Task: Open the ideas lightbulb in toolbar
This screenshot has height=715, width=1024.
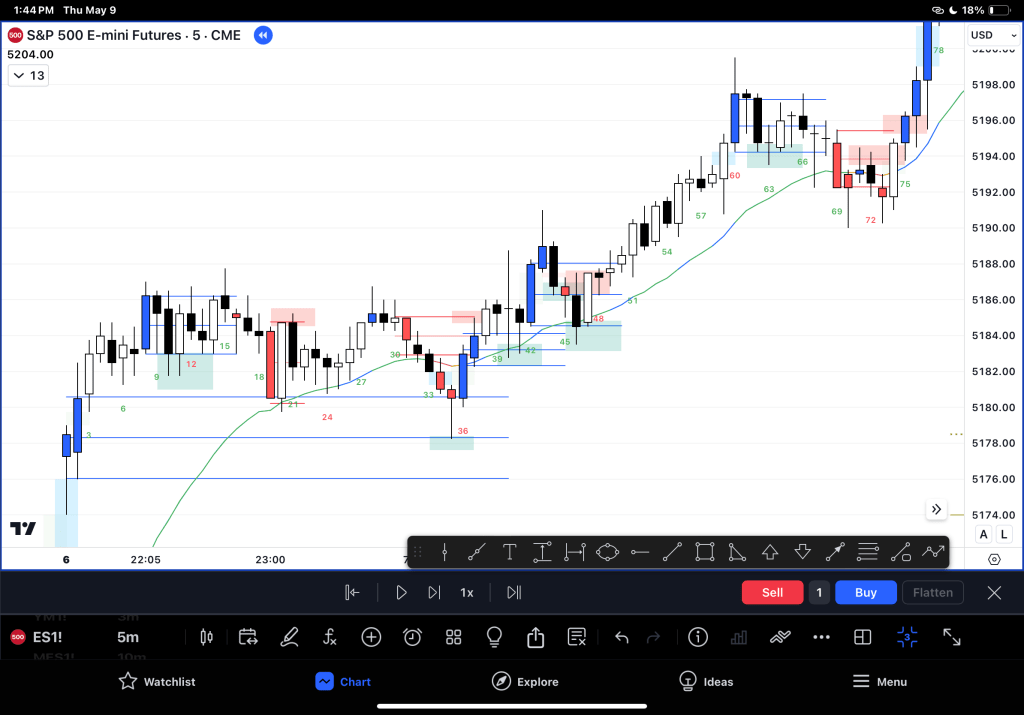Action: click(x=494, y=637)
